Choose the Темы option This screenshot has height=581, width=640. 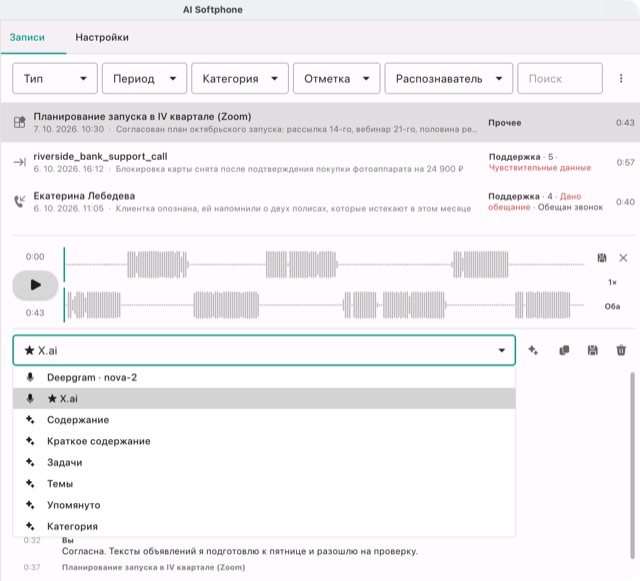point(264,483)
